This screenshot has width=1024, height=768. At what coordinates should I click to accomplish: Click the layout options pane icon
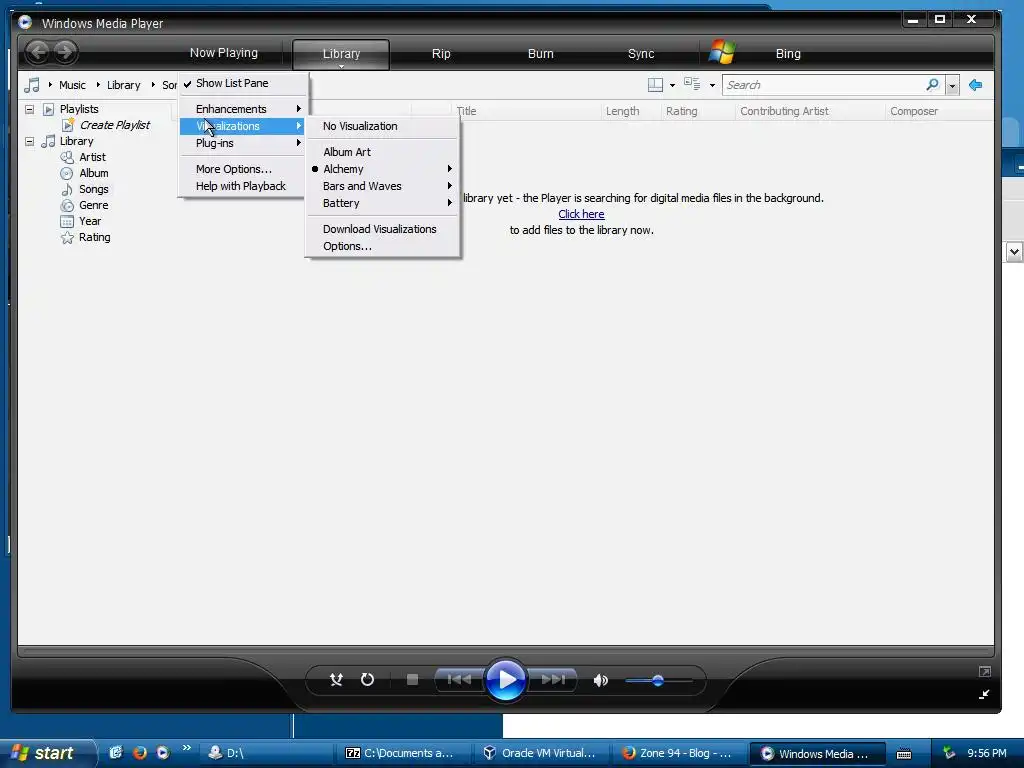click(x=655, y=85)
